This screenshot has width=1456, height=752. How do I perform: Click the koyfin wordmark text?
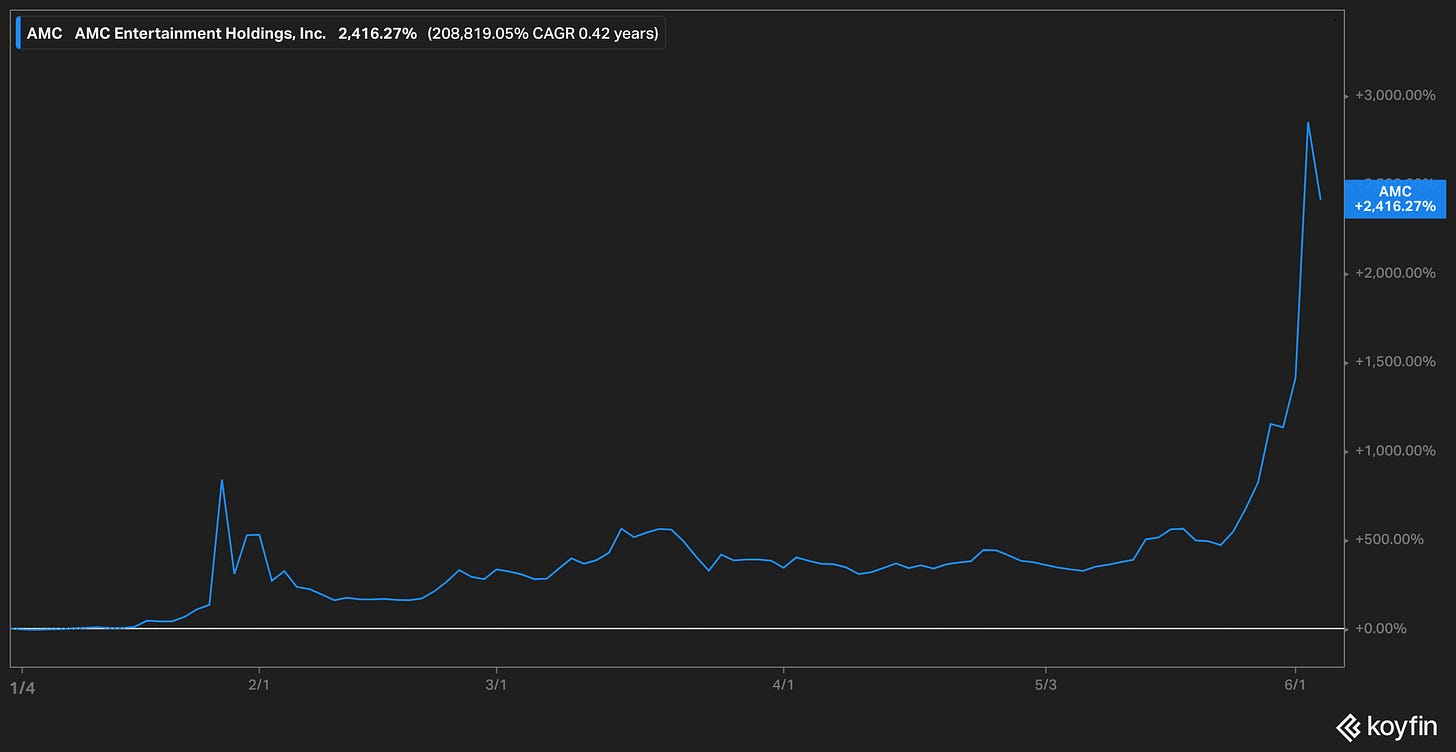(1402, 727)
